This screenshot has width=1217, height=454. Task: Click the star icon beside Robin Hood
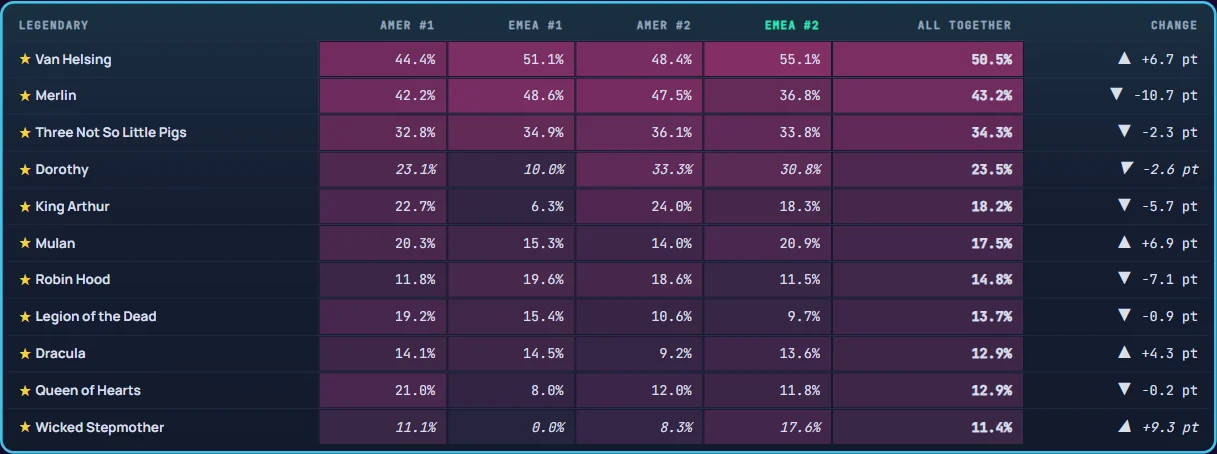coord(26,280)
